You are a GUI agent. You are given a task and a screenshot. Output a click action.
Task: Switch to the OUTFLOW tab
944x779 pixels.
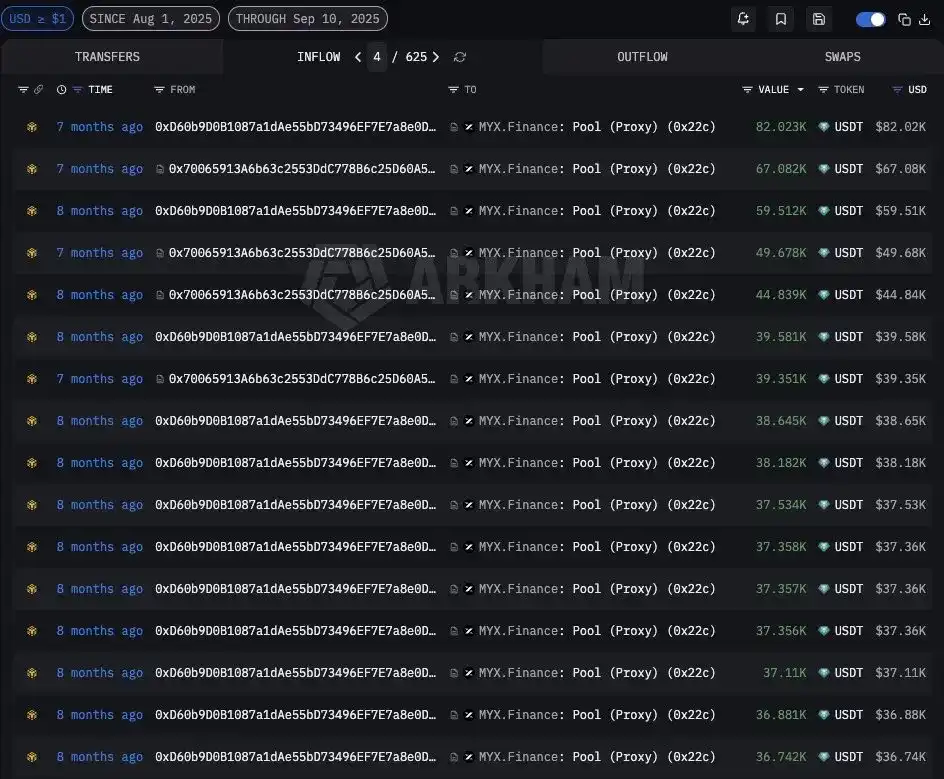pyautogui.click(x=642, y=57)
